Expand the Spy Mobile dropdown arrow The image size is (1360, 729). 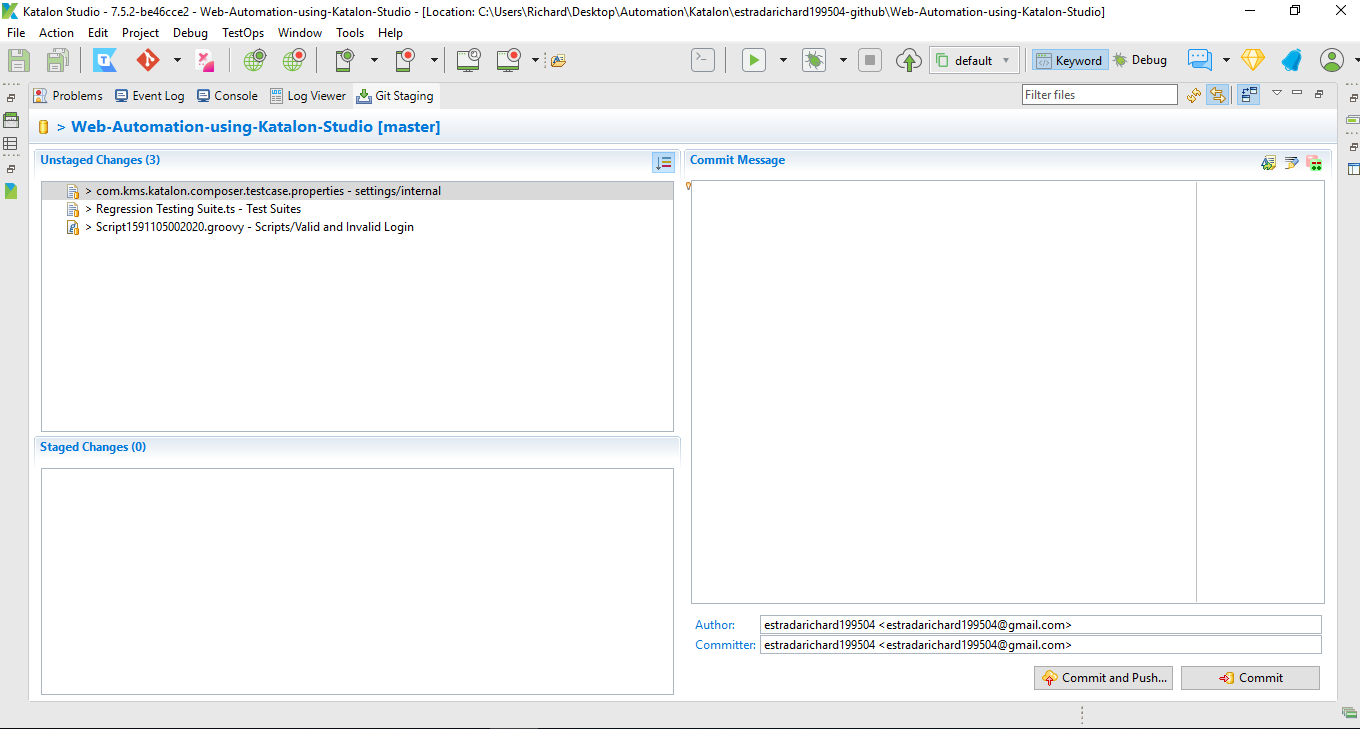click(x=374, y=60)
